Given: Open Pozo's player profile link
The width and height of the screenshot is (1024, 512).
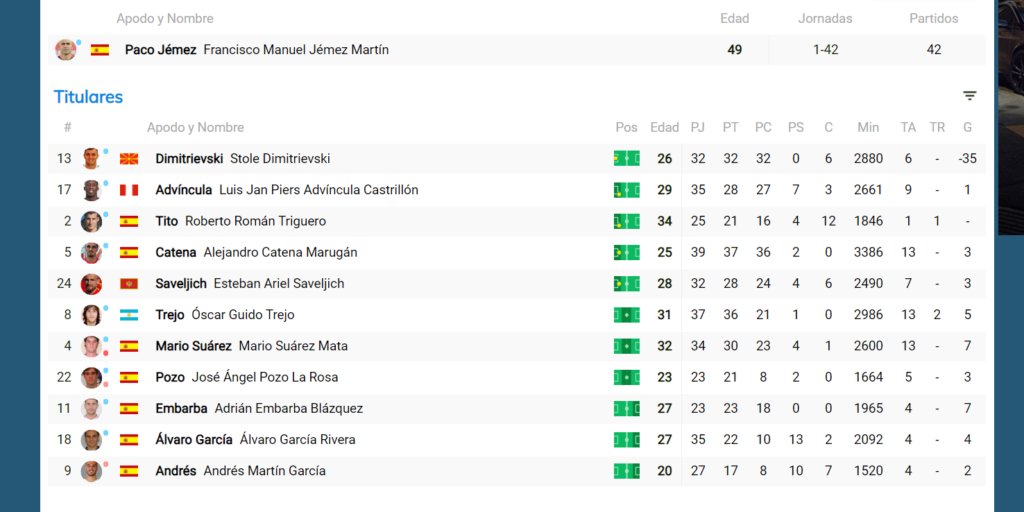Looking at the screenshot, I should pos(170,378).
